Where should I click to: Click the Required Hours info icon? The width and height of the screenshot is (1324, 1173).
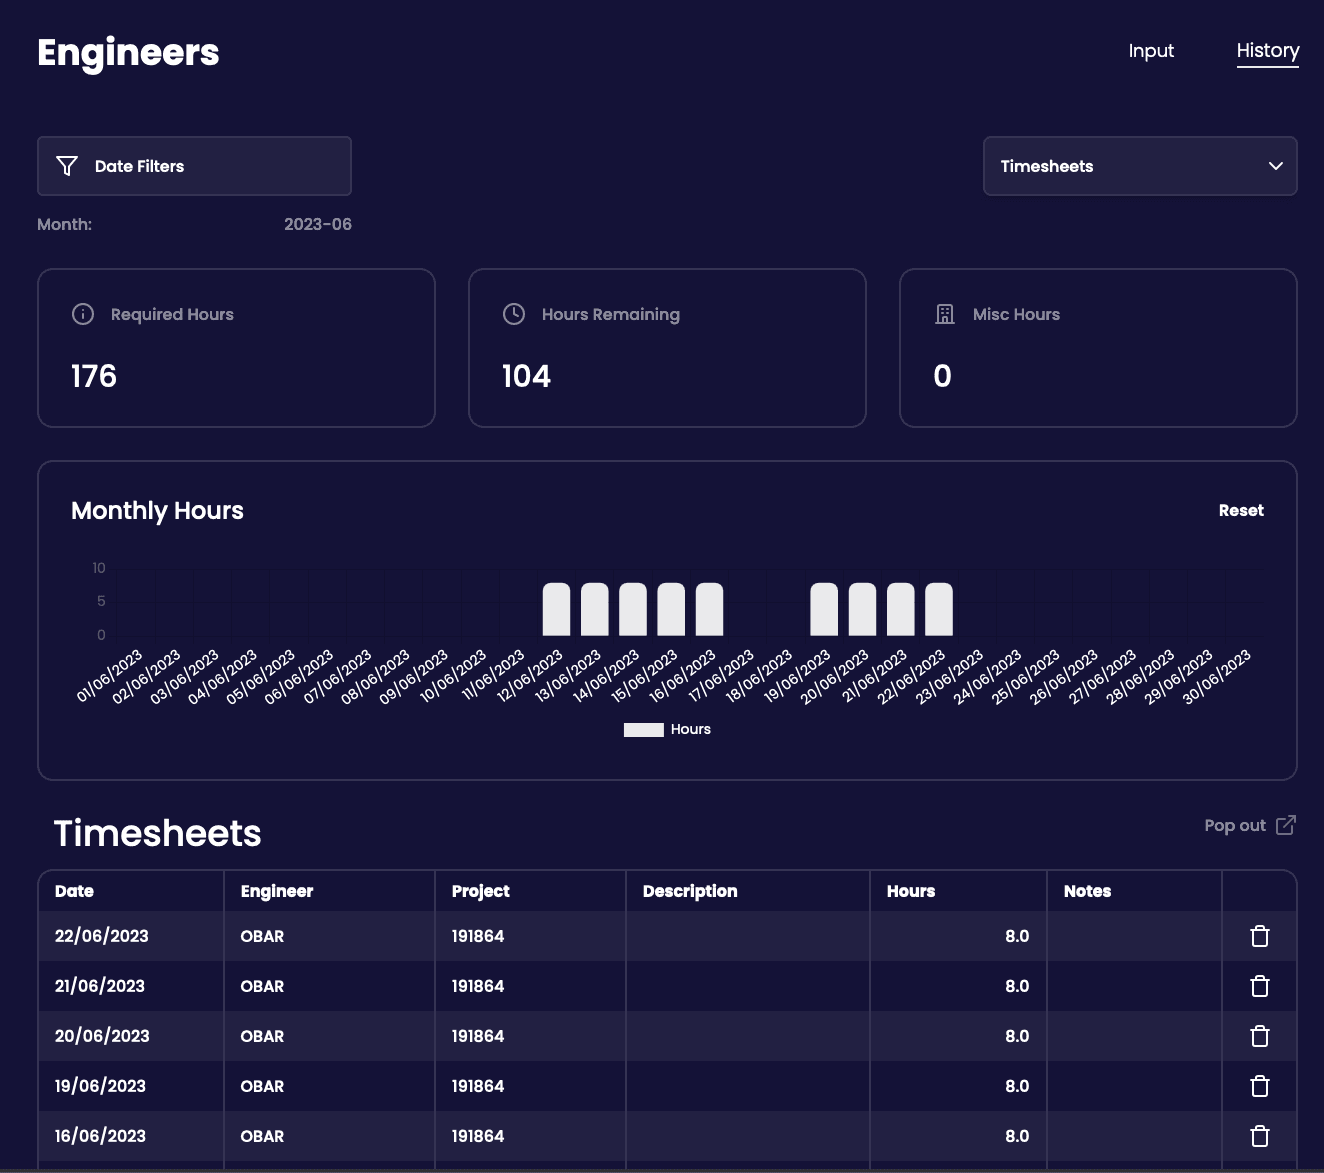click(x=83, y=314)
